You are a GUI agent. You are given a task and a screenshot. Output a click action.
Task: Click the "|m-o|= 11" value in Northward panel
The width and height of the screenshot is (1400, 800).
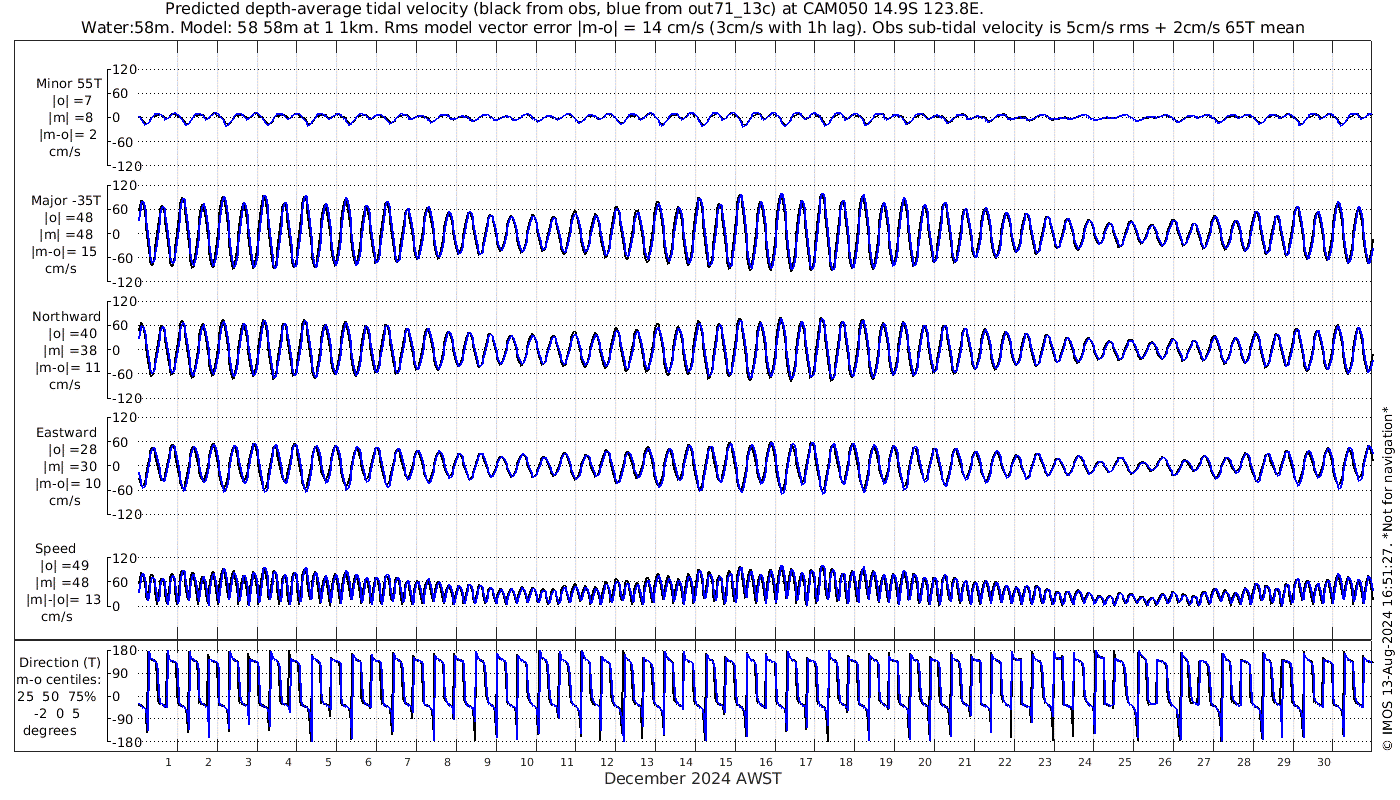(68, 368)
